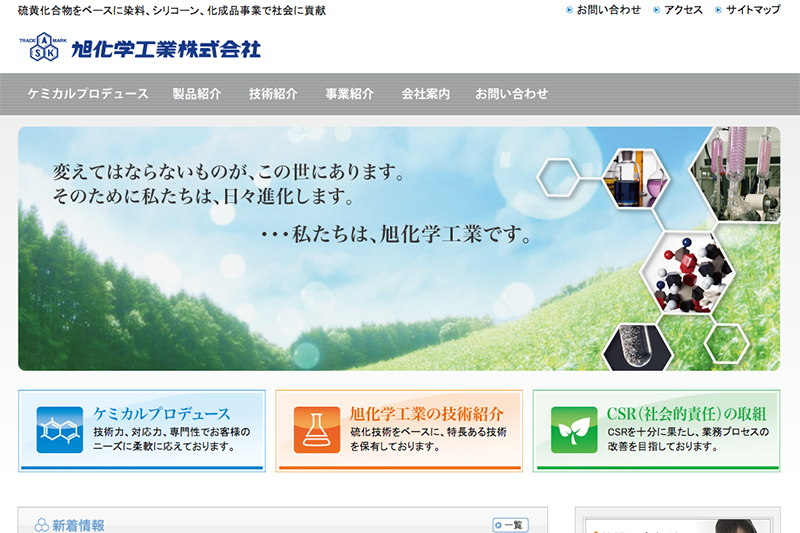Click the molecular model hexagon image in hero
This screenshot has height=533, width=800.
tap(687, 272)
